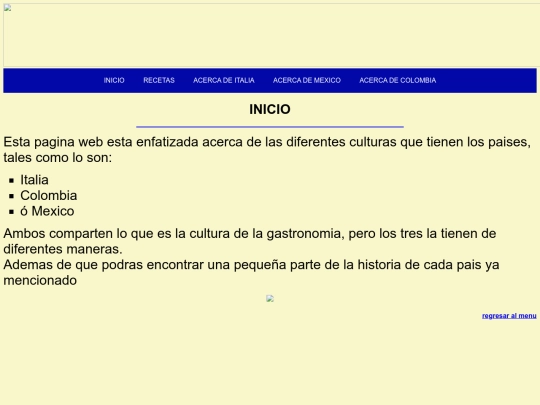Click paragraph starting 'Esta pagina web'
The width and height of the screenshot is (540, 405).
click(267, 149)
